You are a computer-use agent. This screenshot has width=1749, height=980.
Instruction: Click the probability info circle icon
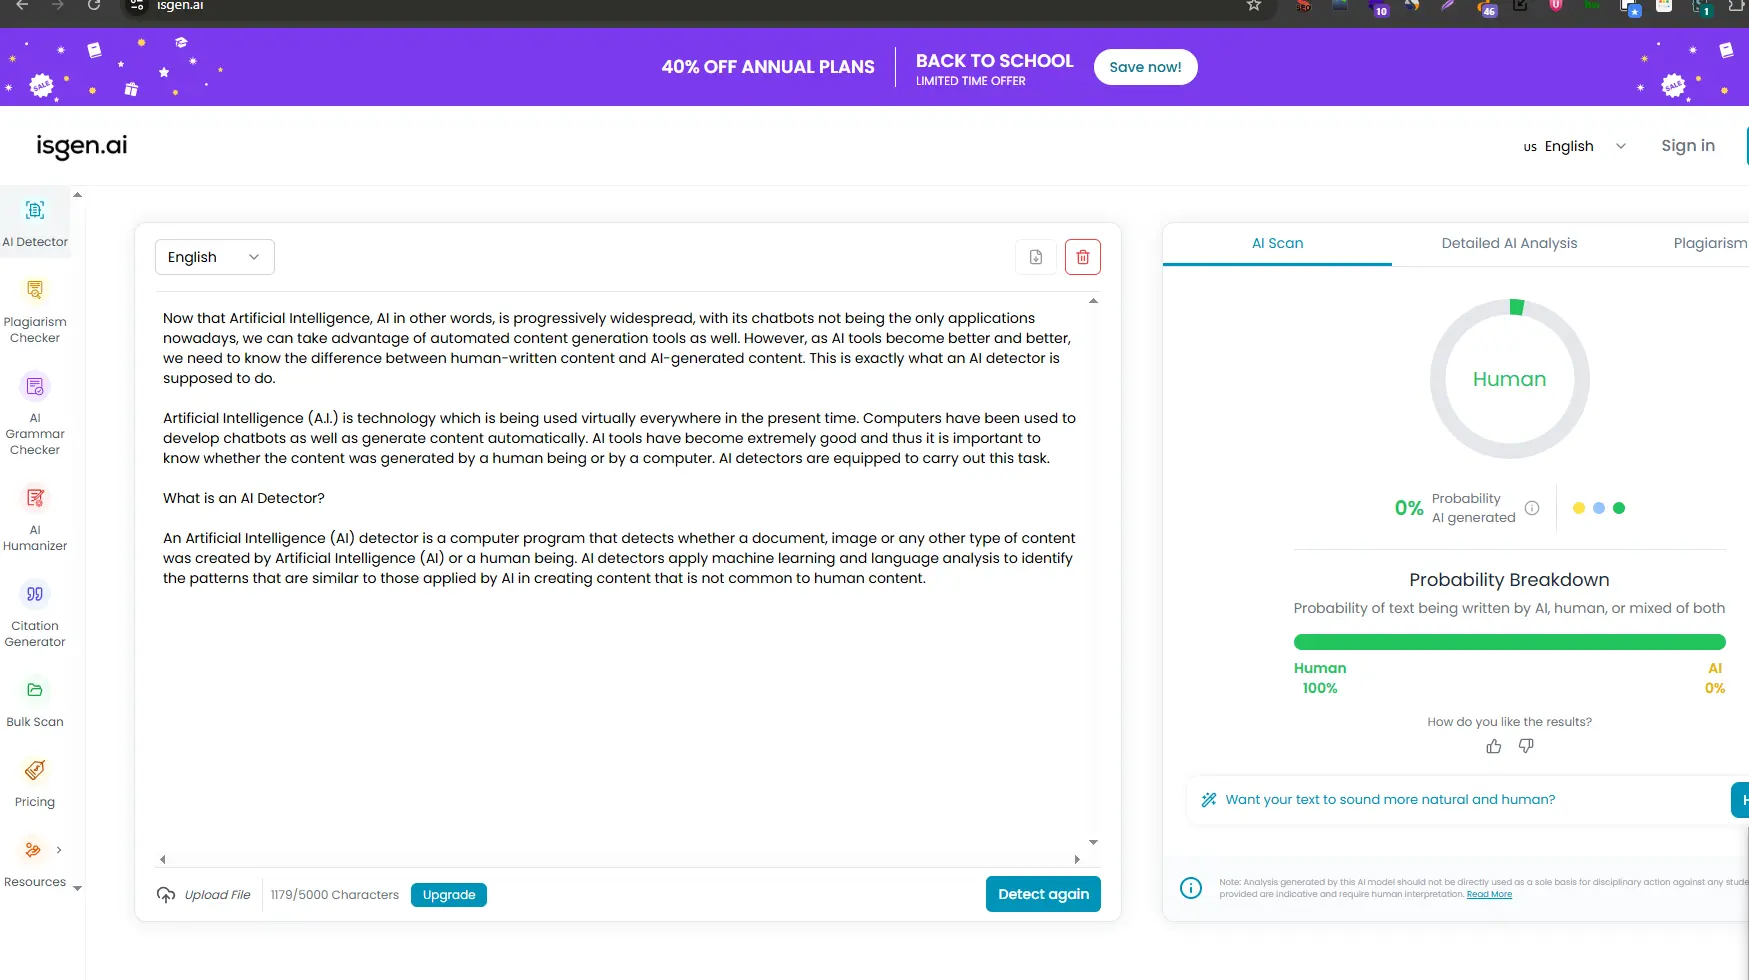click(x=1532, y=508)
